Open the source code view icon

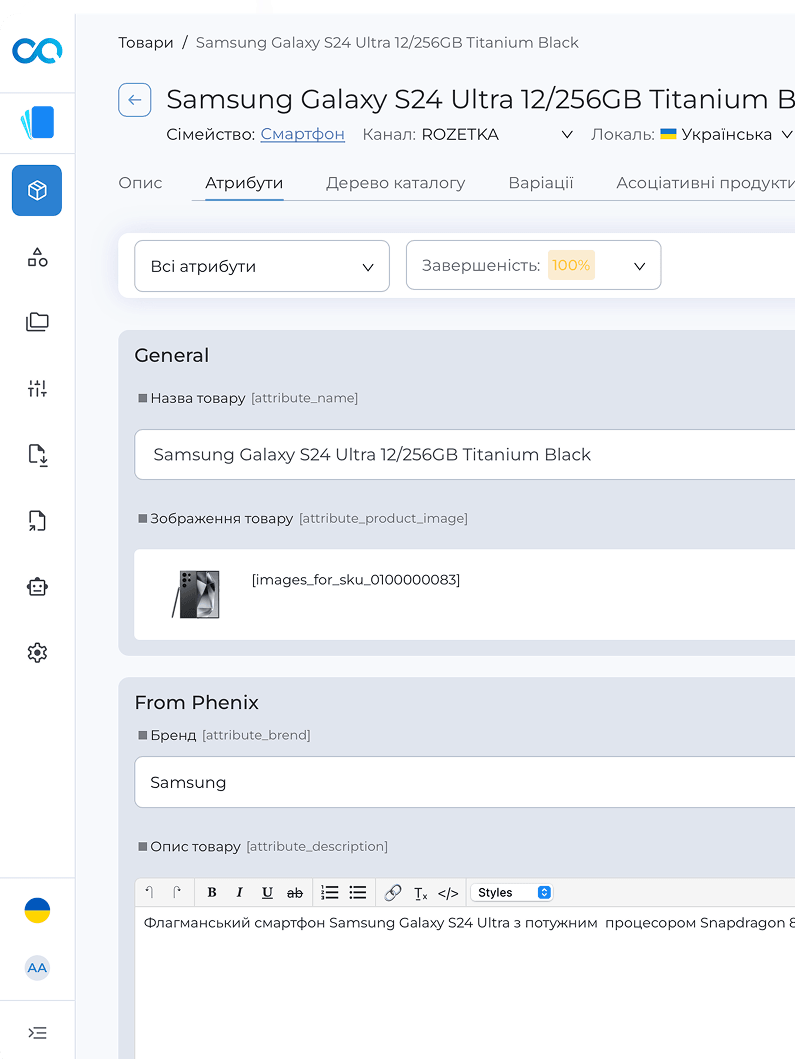click(x=448, y=893)
